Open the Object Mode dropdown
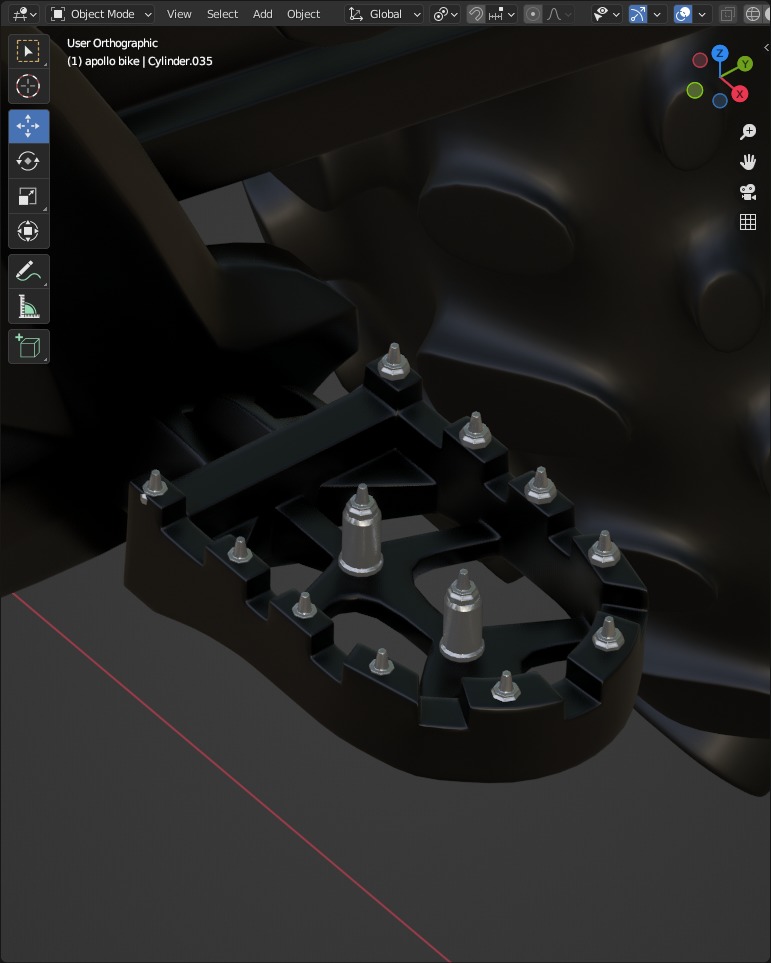Viewport: 771px width, 963px height. point(101,14)
